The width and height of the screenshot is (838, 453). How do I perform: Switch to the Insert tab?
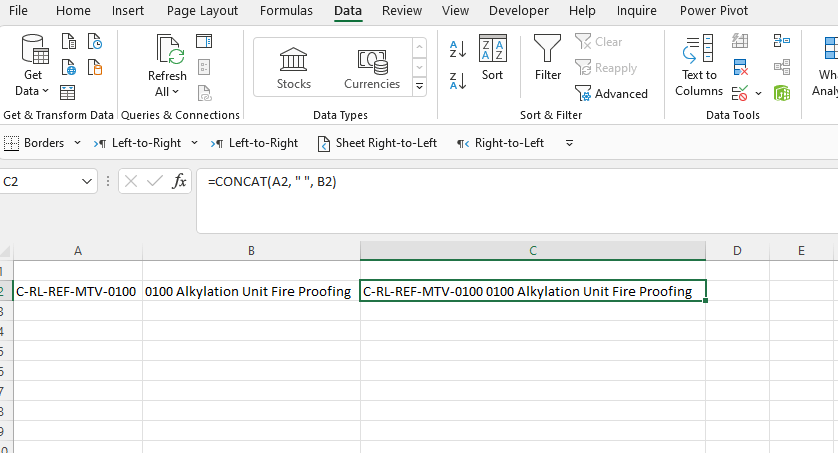pyautogui.click(x=128, y=11)
